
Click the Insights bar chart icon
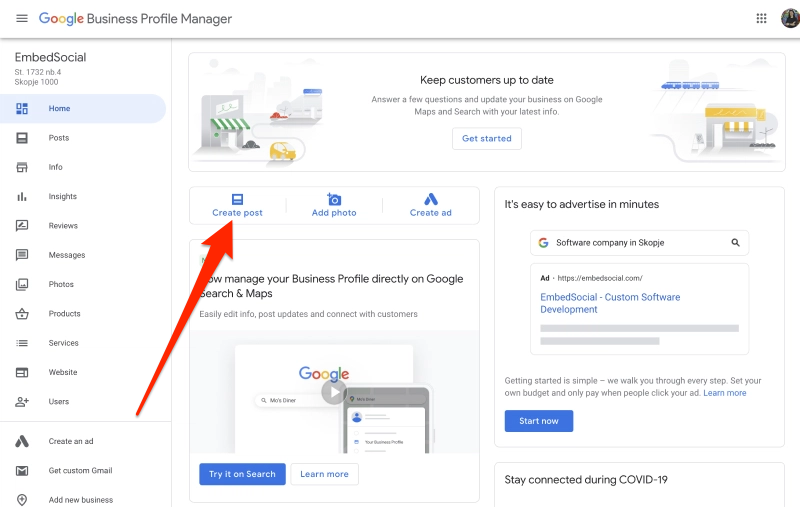pos(22,196)
